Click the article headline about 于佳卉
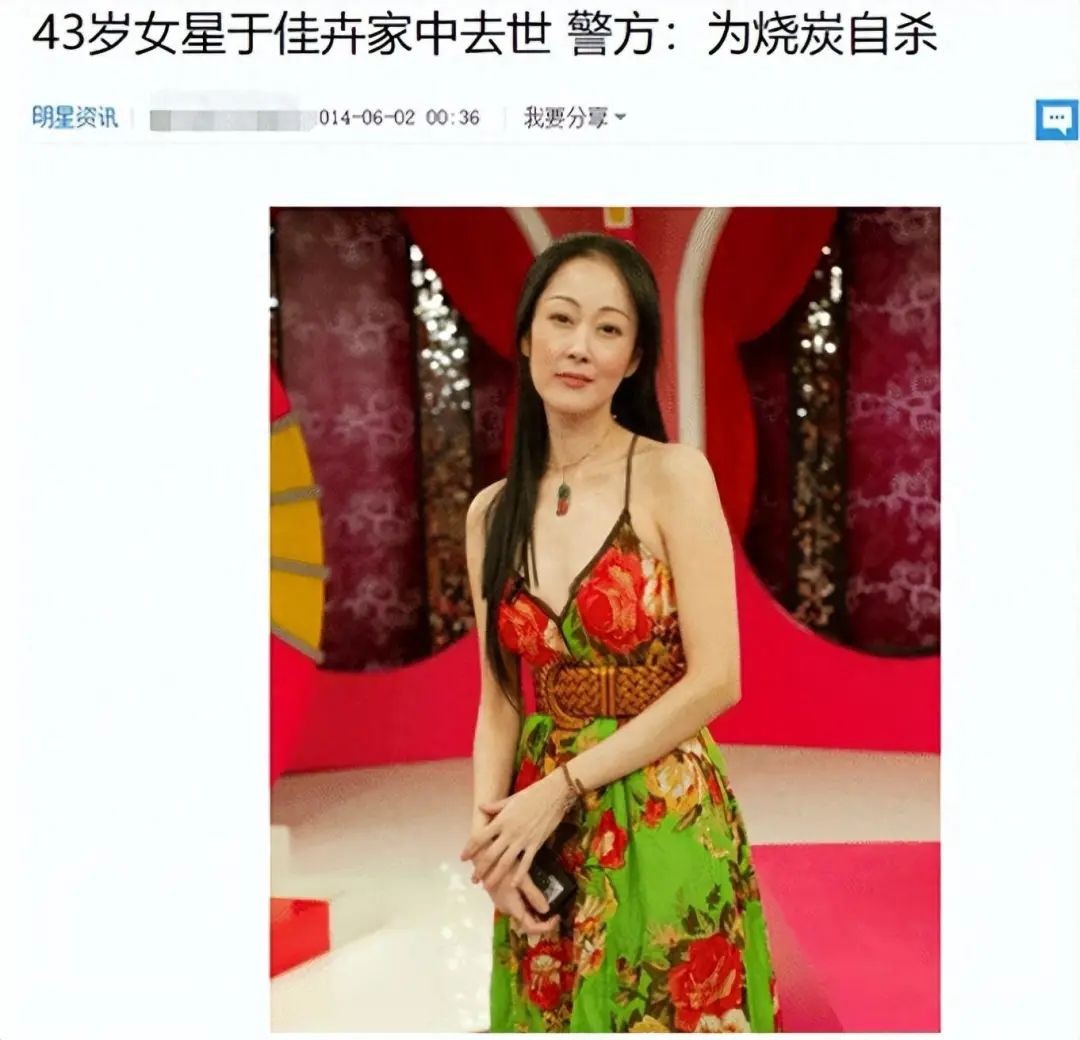Viewport: 1080px width, 1040px height. [x=485, y=34]
